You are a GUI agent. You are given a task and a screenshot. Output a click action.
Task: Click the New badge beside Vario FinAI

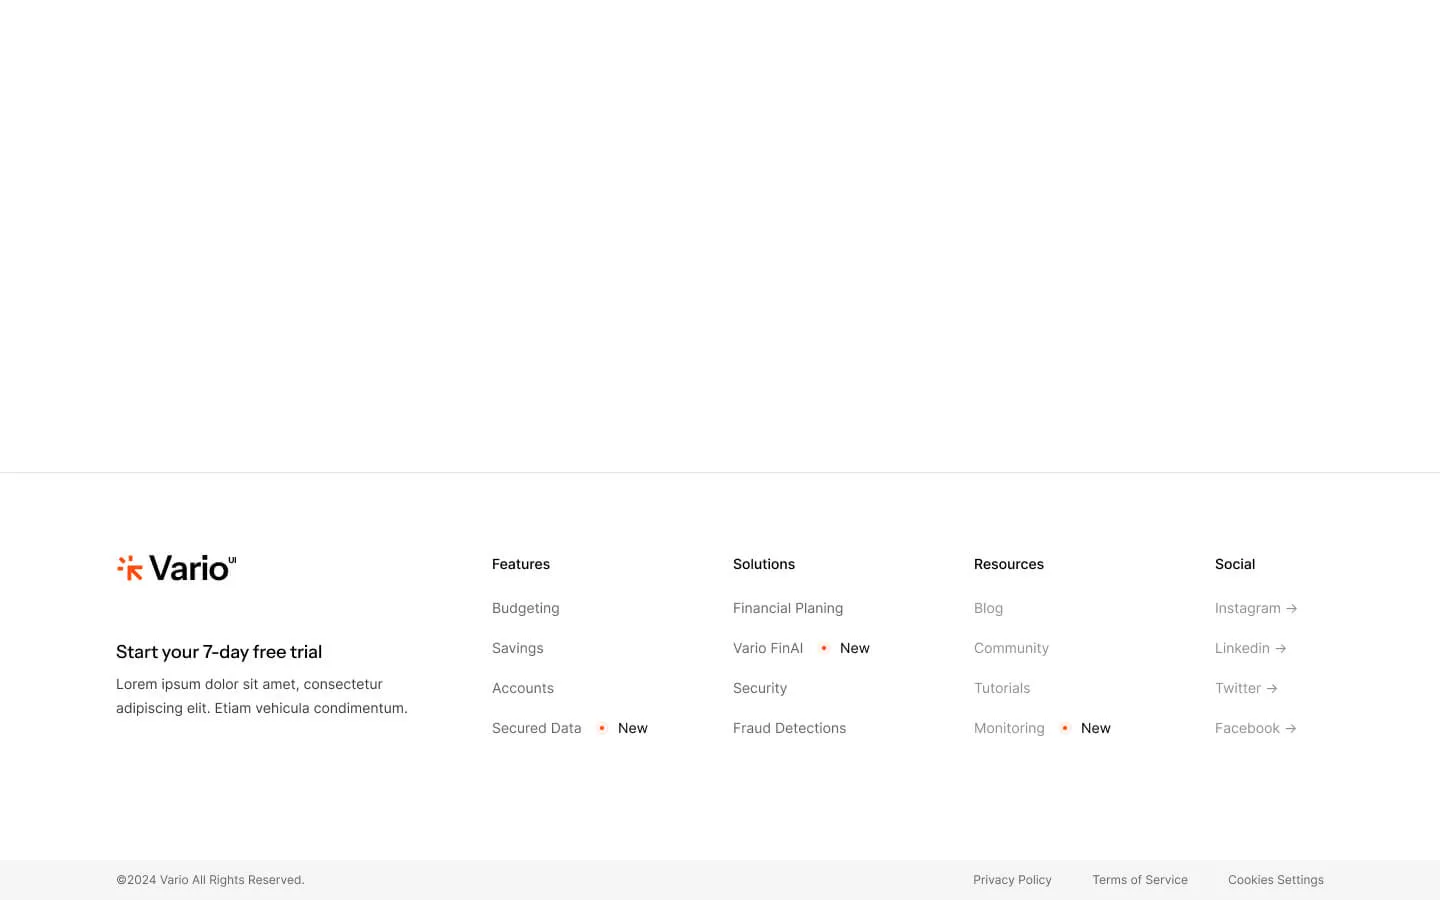(x=854, y=648)
